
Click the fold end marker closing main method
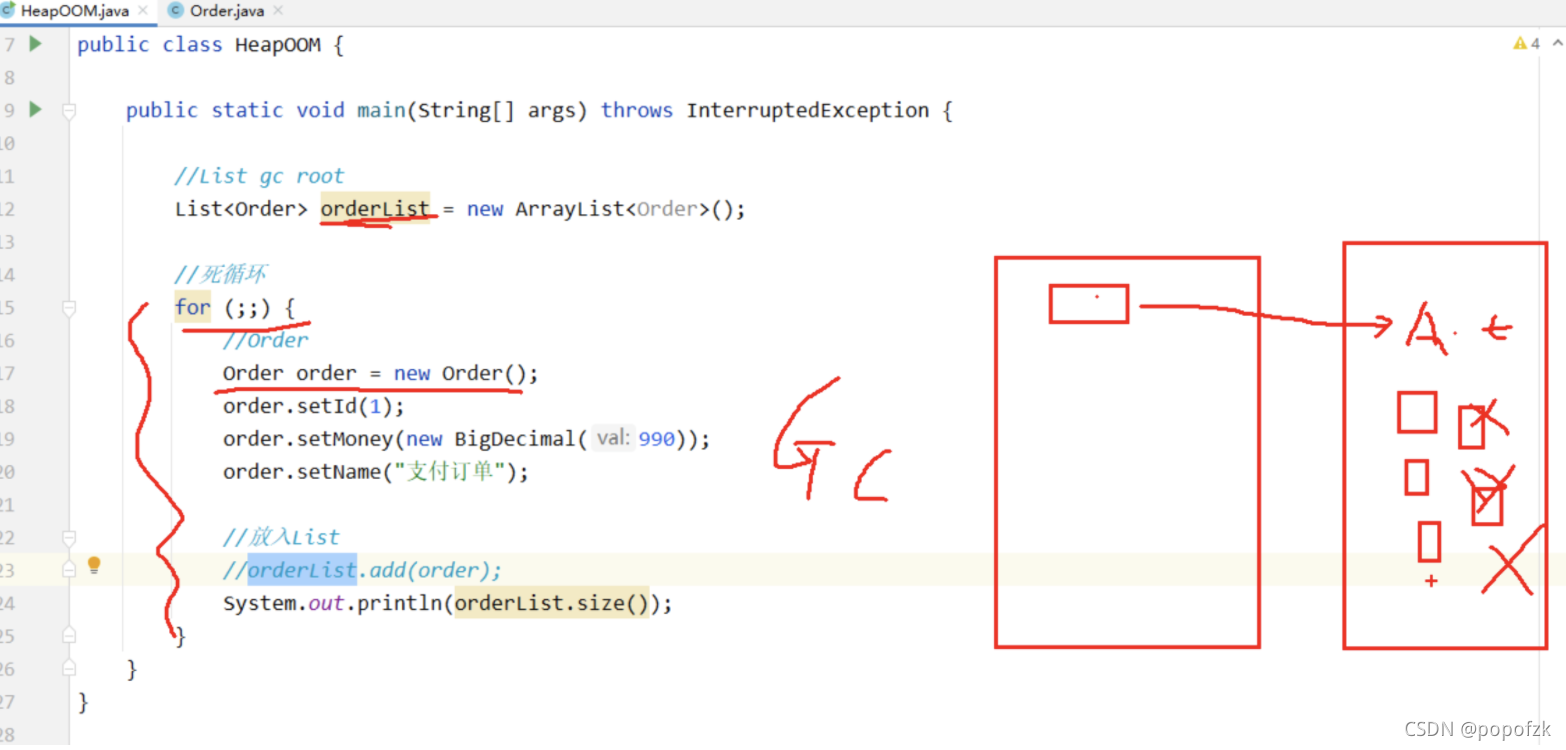point(69,669)
